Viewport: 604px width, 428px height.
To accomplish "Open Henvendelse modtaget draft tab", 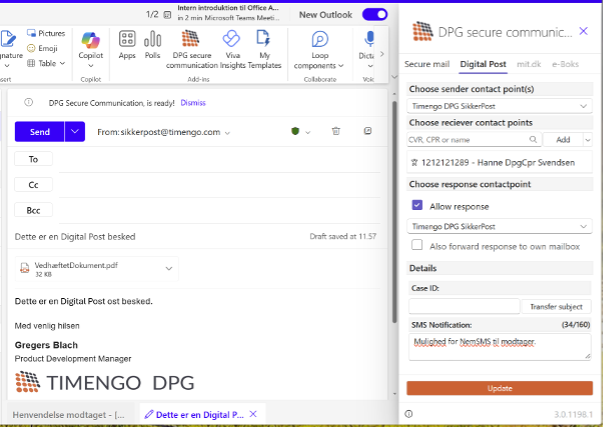I will [x=69, y=415].
